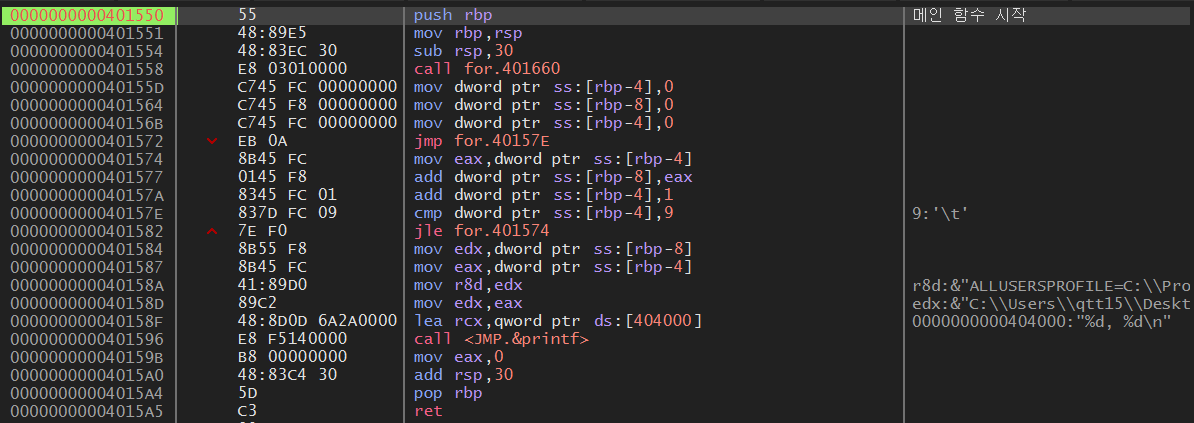
Task: Click the bytes 'EB 0A'
Action: tap(263, 141)
